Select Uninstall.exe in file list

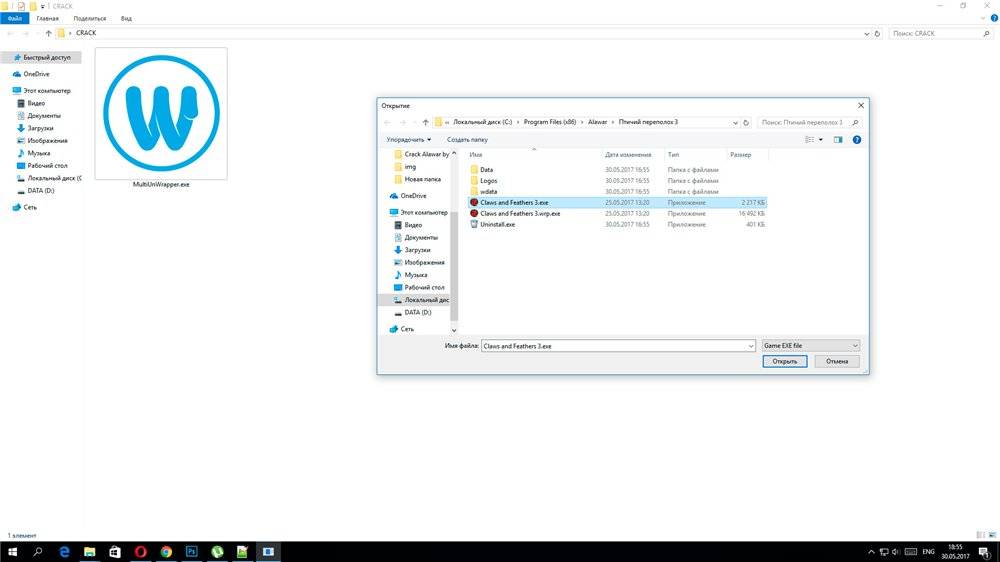(x=617, y=224)
